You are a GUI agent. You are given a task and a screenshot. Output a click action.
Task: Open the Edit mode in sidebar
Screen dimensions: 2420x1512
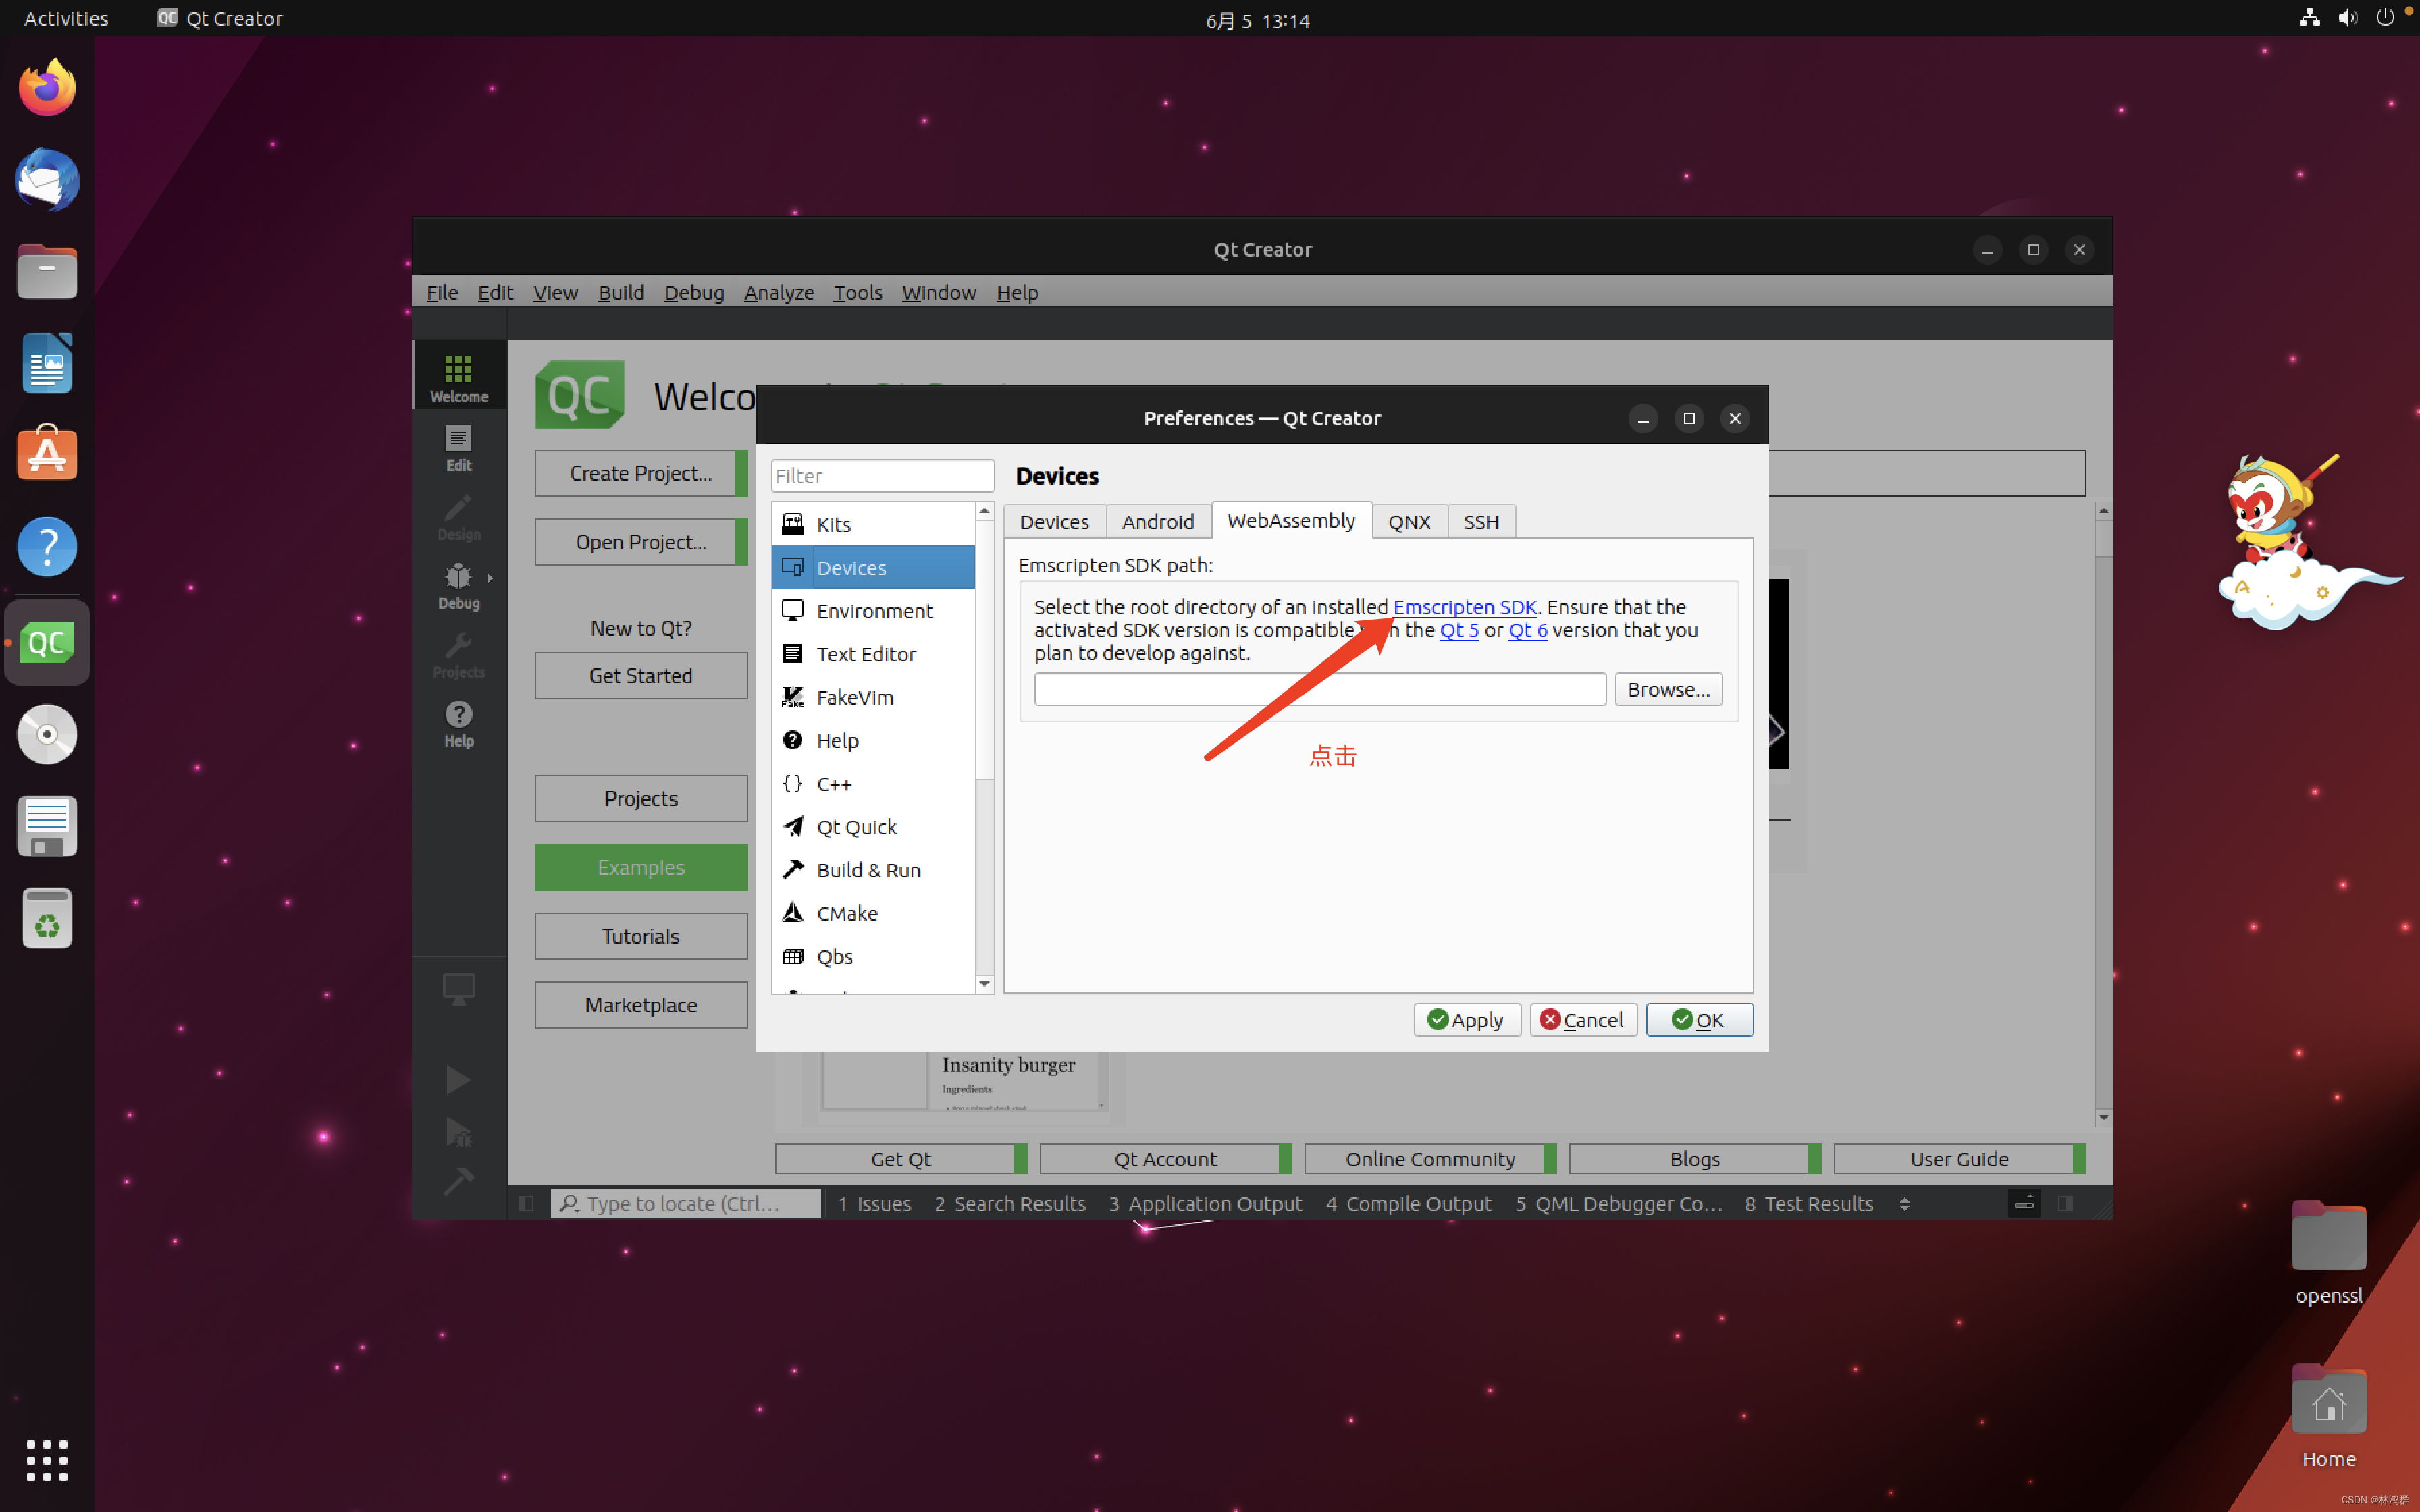(458, 448)
